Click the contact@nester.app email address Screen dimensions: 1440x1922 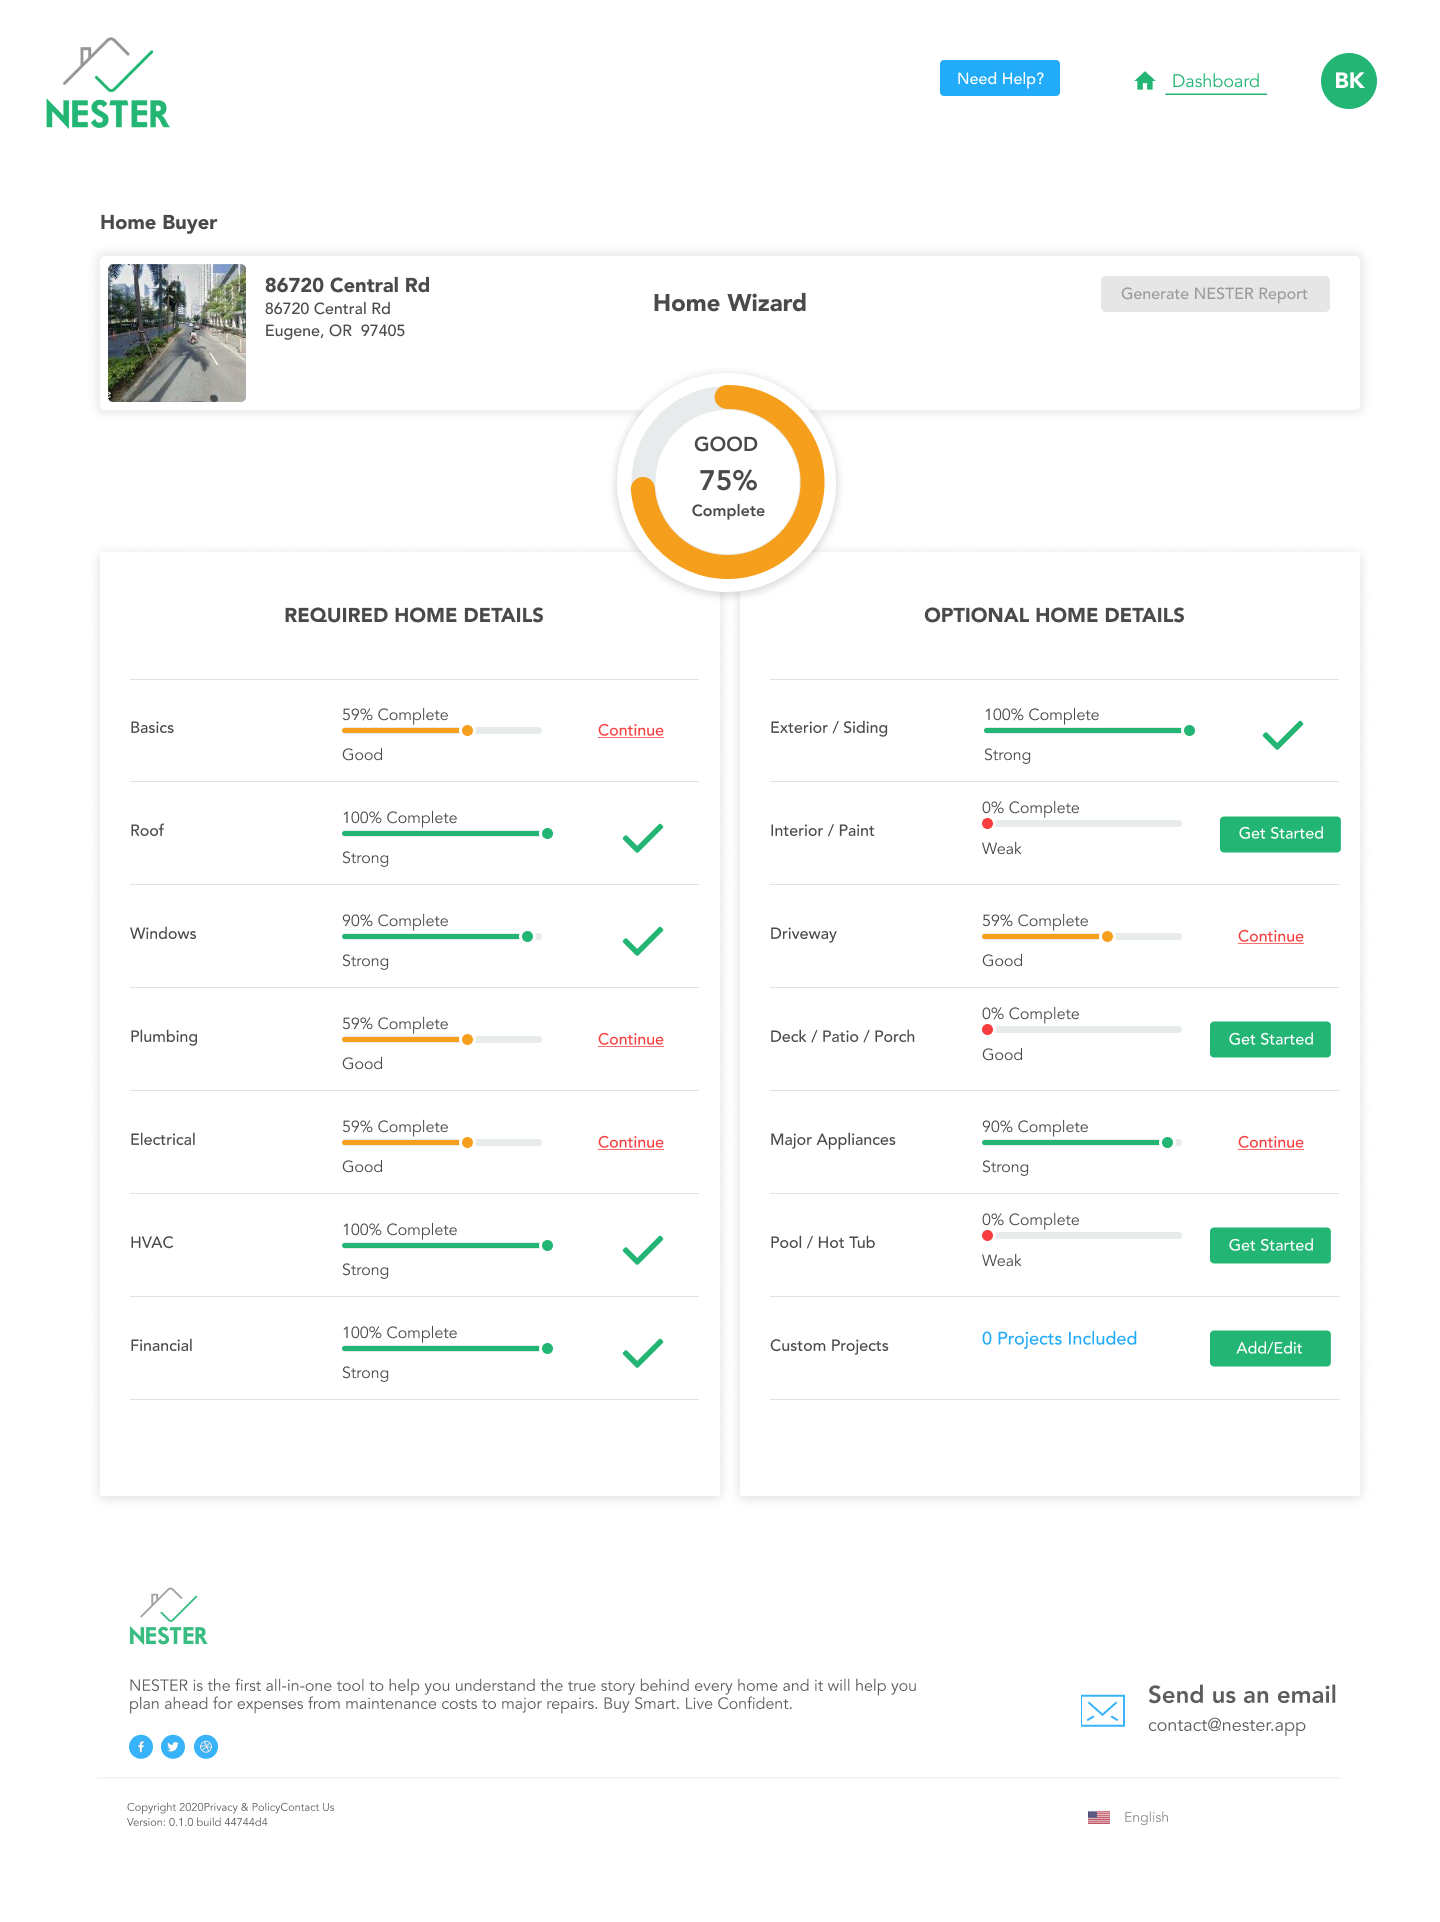tap(1227, 1726)
